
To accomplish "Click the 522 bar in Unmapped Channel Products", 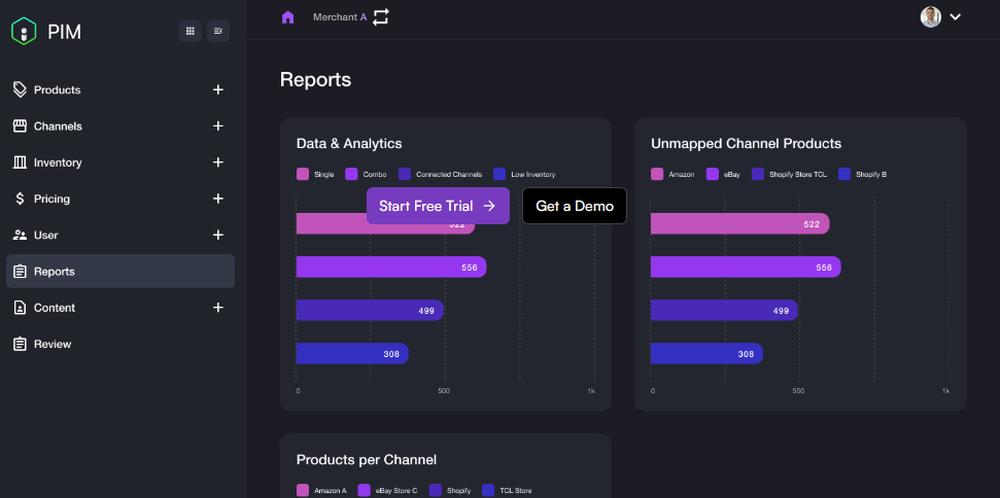I will (x=740, y=224).
